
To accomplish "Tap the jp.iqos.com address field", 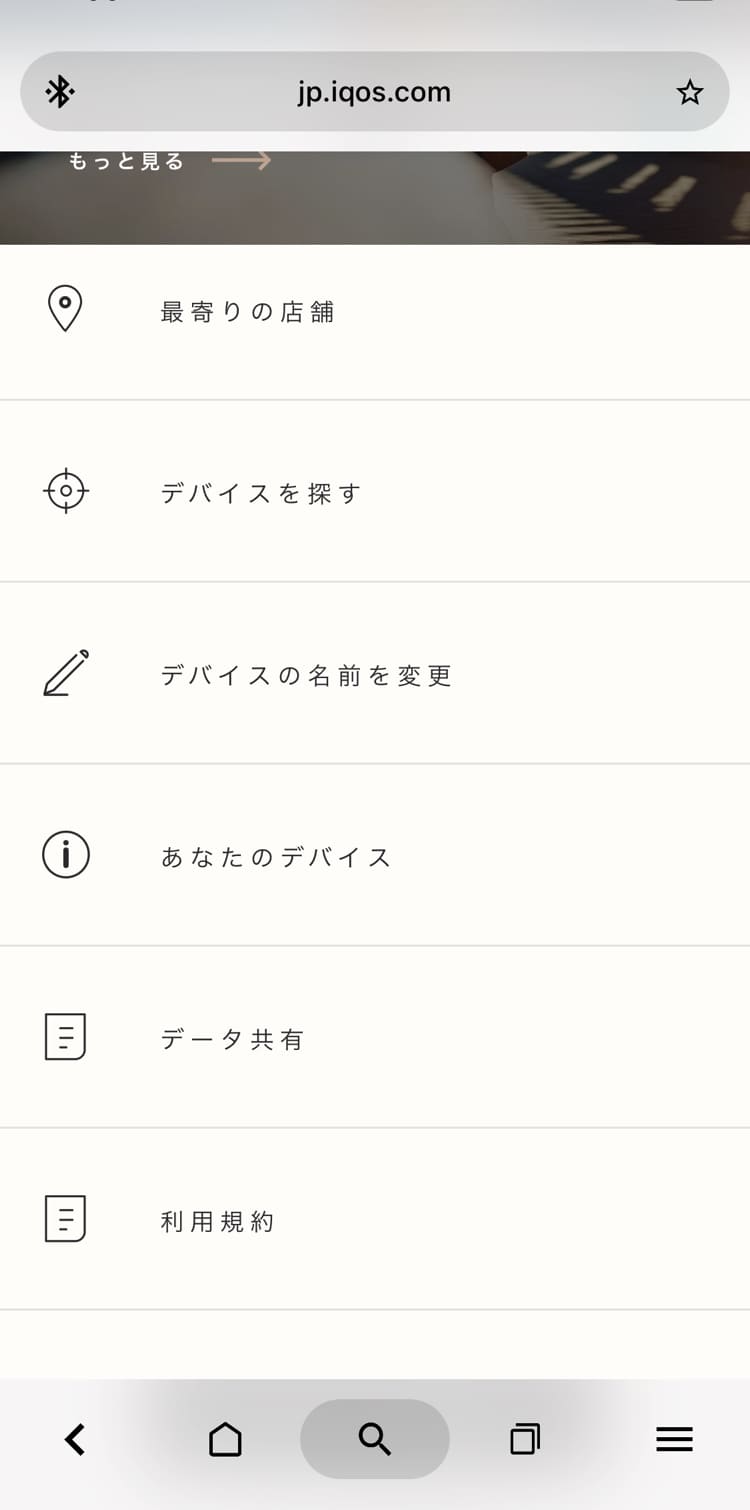I will (x=374, y=93).
